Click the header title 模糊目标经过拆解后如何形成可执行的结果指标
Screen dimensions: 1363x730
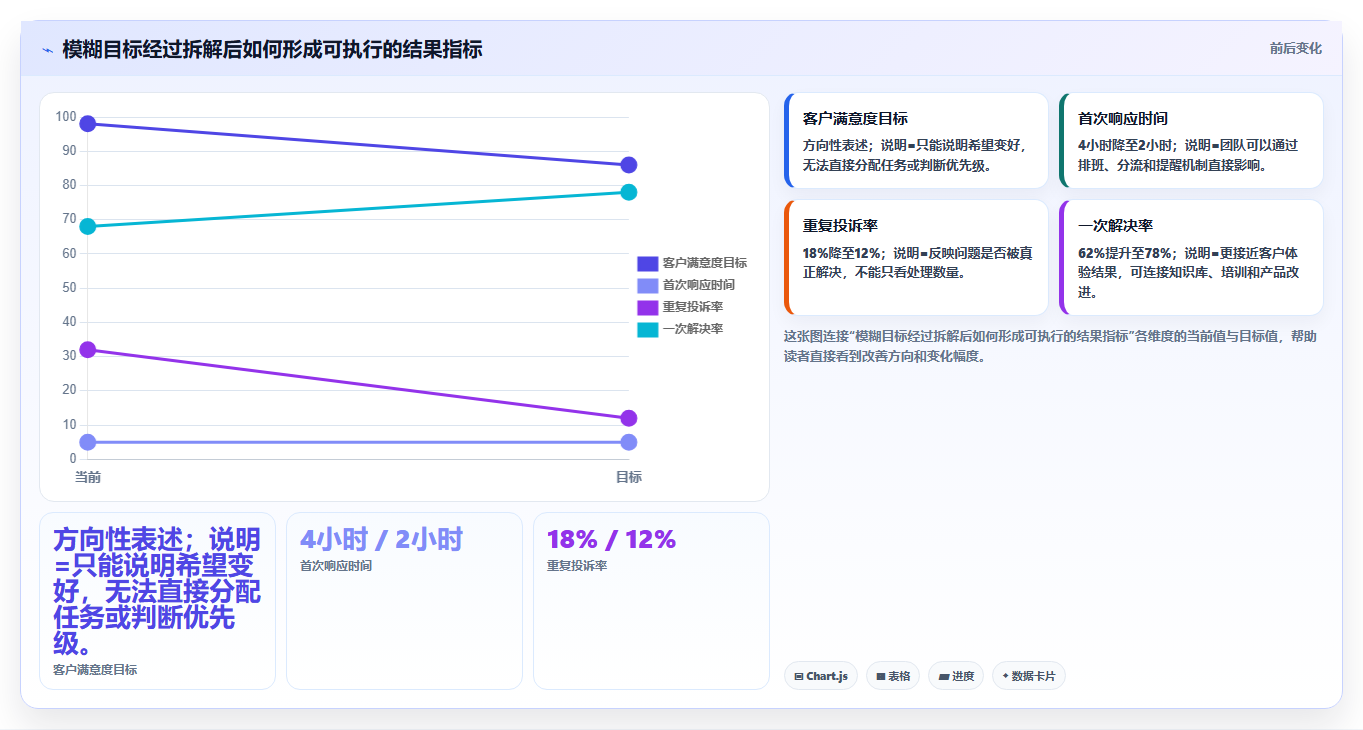(x=272, y=49)
